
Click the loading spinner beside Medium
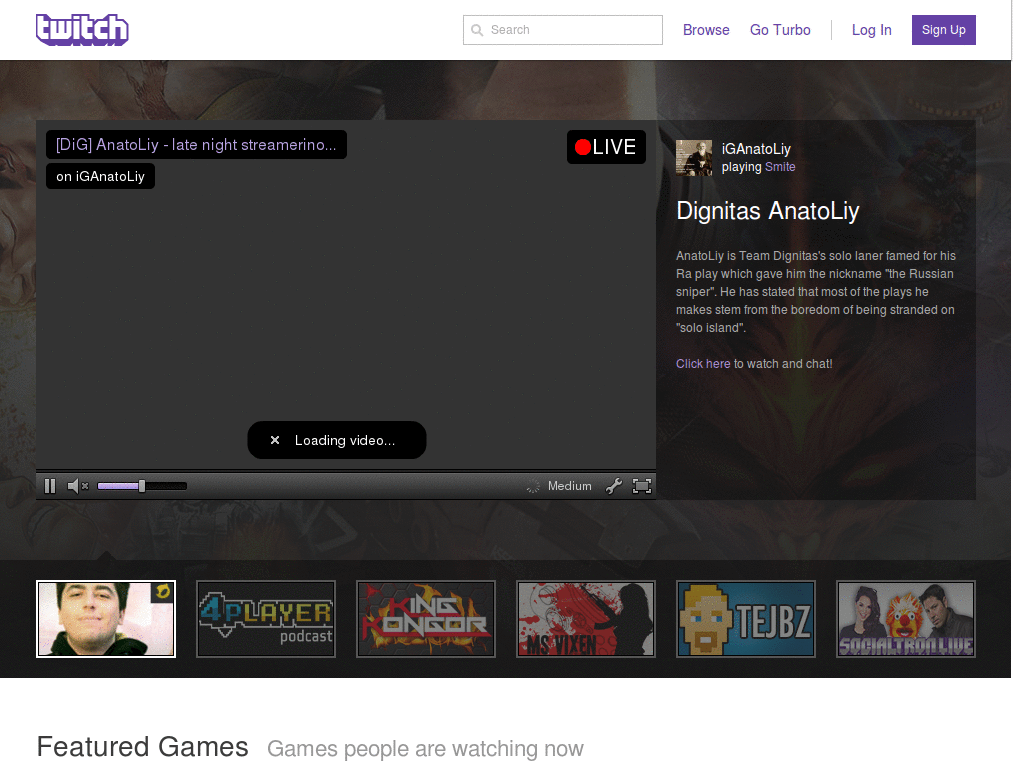point(533,486)
